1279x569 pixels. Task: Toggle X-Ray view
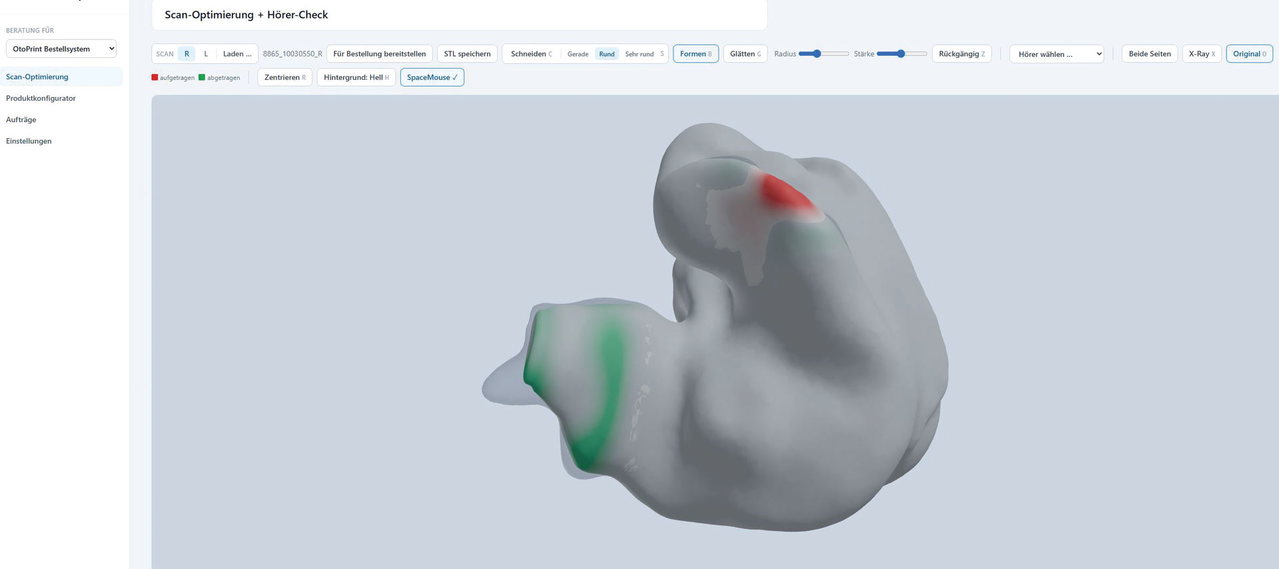pyautogui.click(x=1202, y=54)
